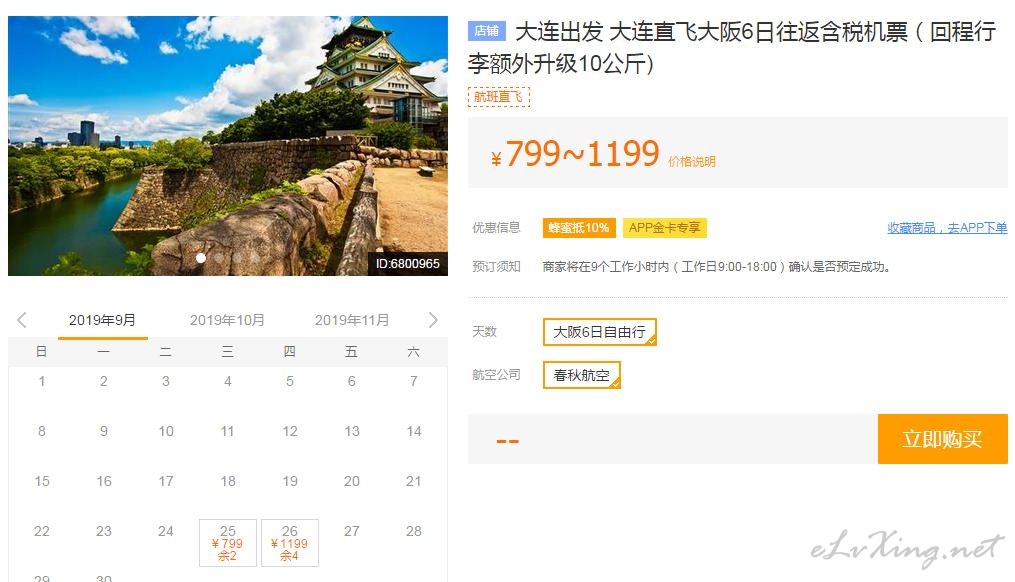Click the 优惠信息 label
This screenshot has height=582, width=1015.
pyautogui.click(x=496, y=228)
